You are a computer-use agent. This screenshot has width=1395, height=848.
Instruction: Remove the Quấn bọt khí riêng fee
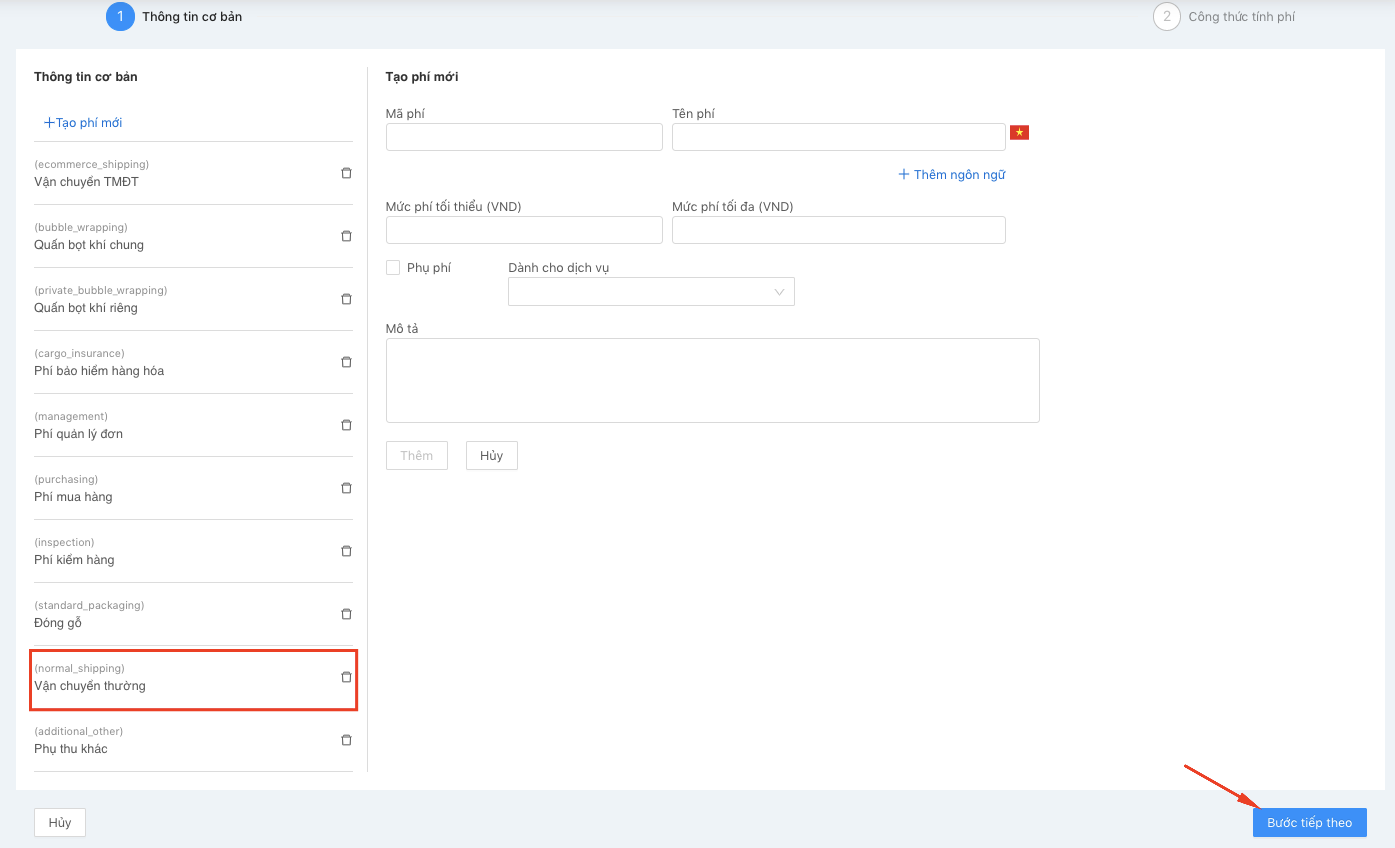(346, 299)
